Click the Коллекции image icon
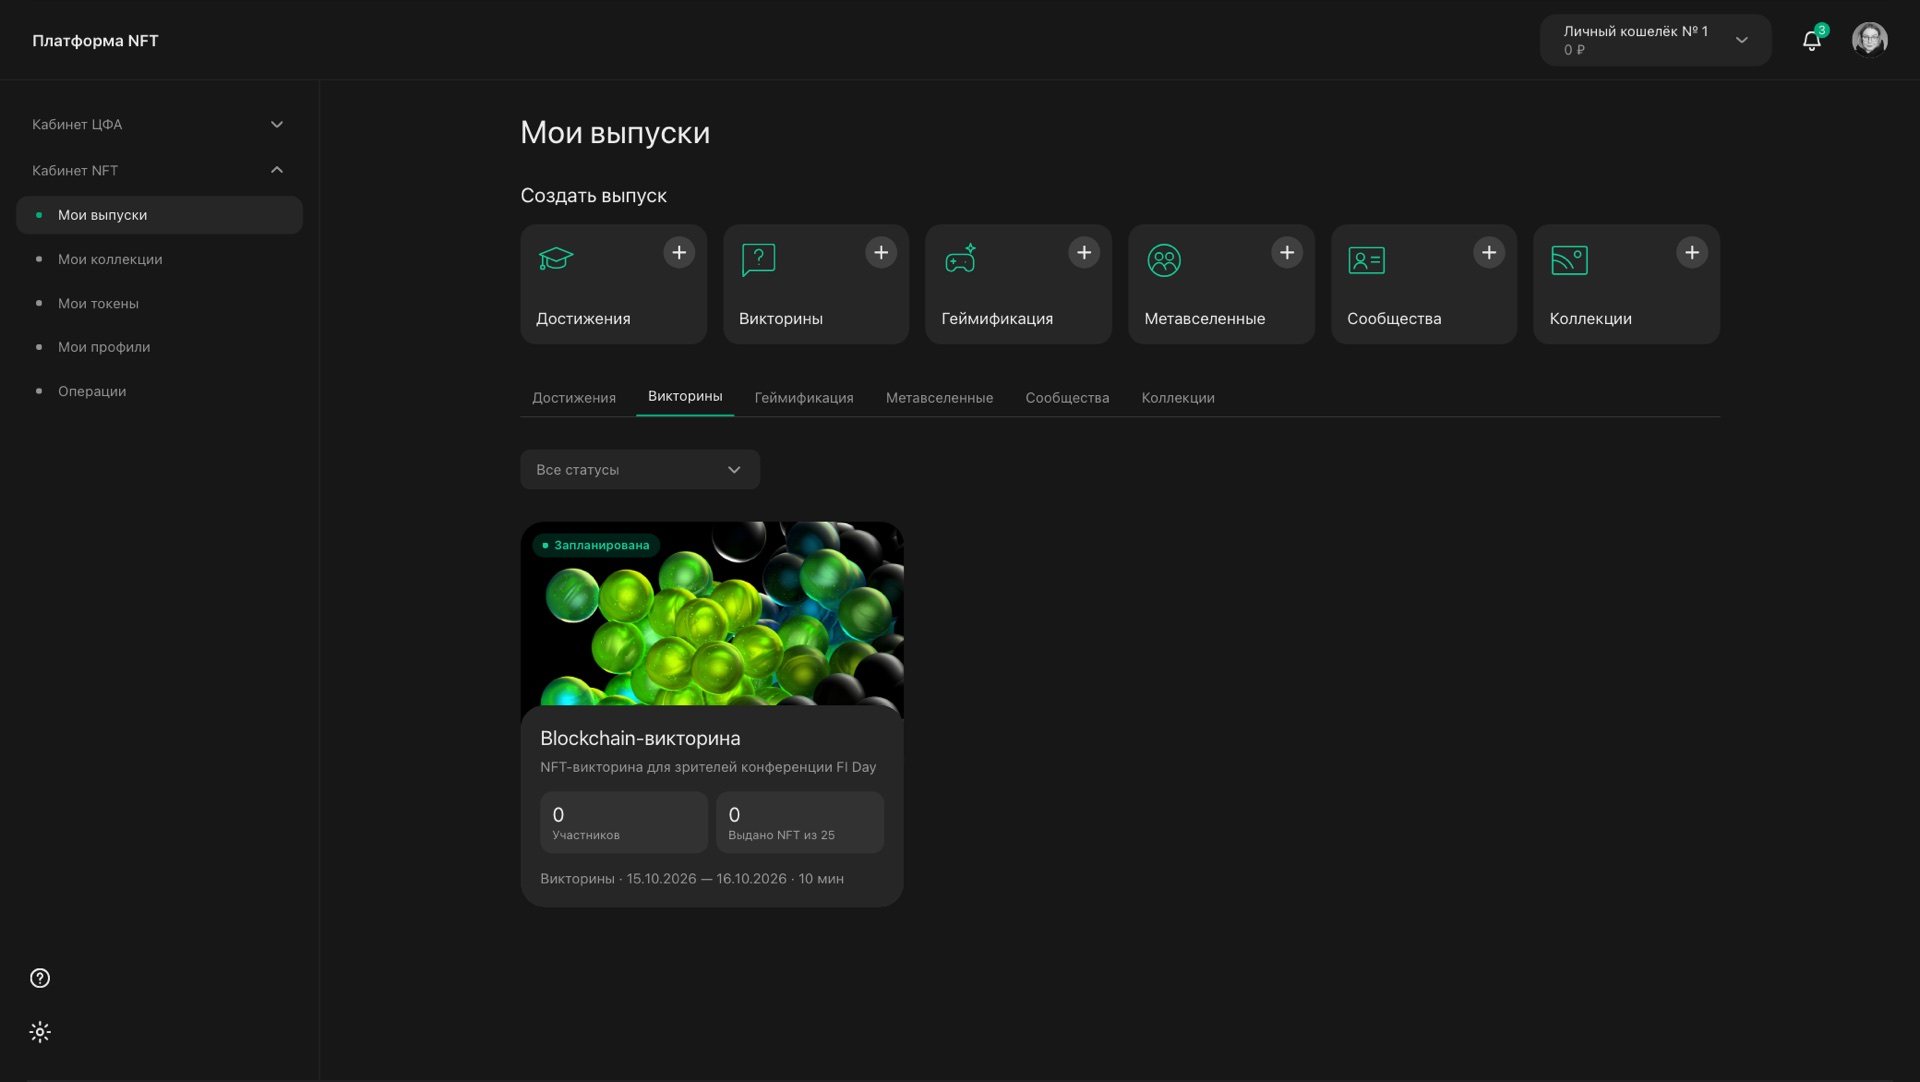 [x=1569, y=260]
